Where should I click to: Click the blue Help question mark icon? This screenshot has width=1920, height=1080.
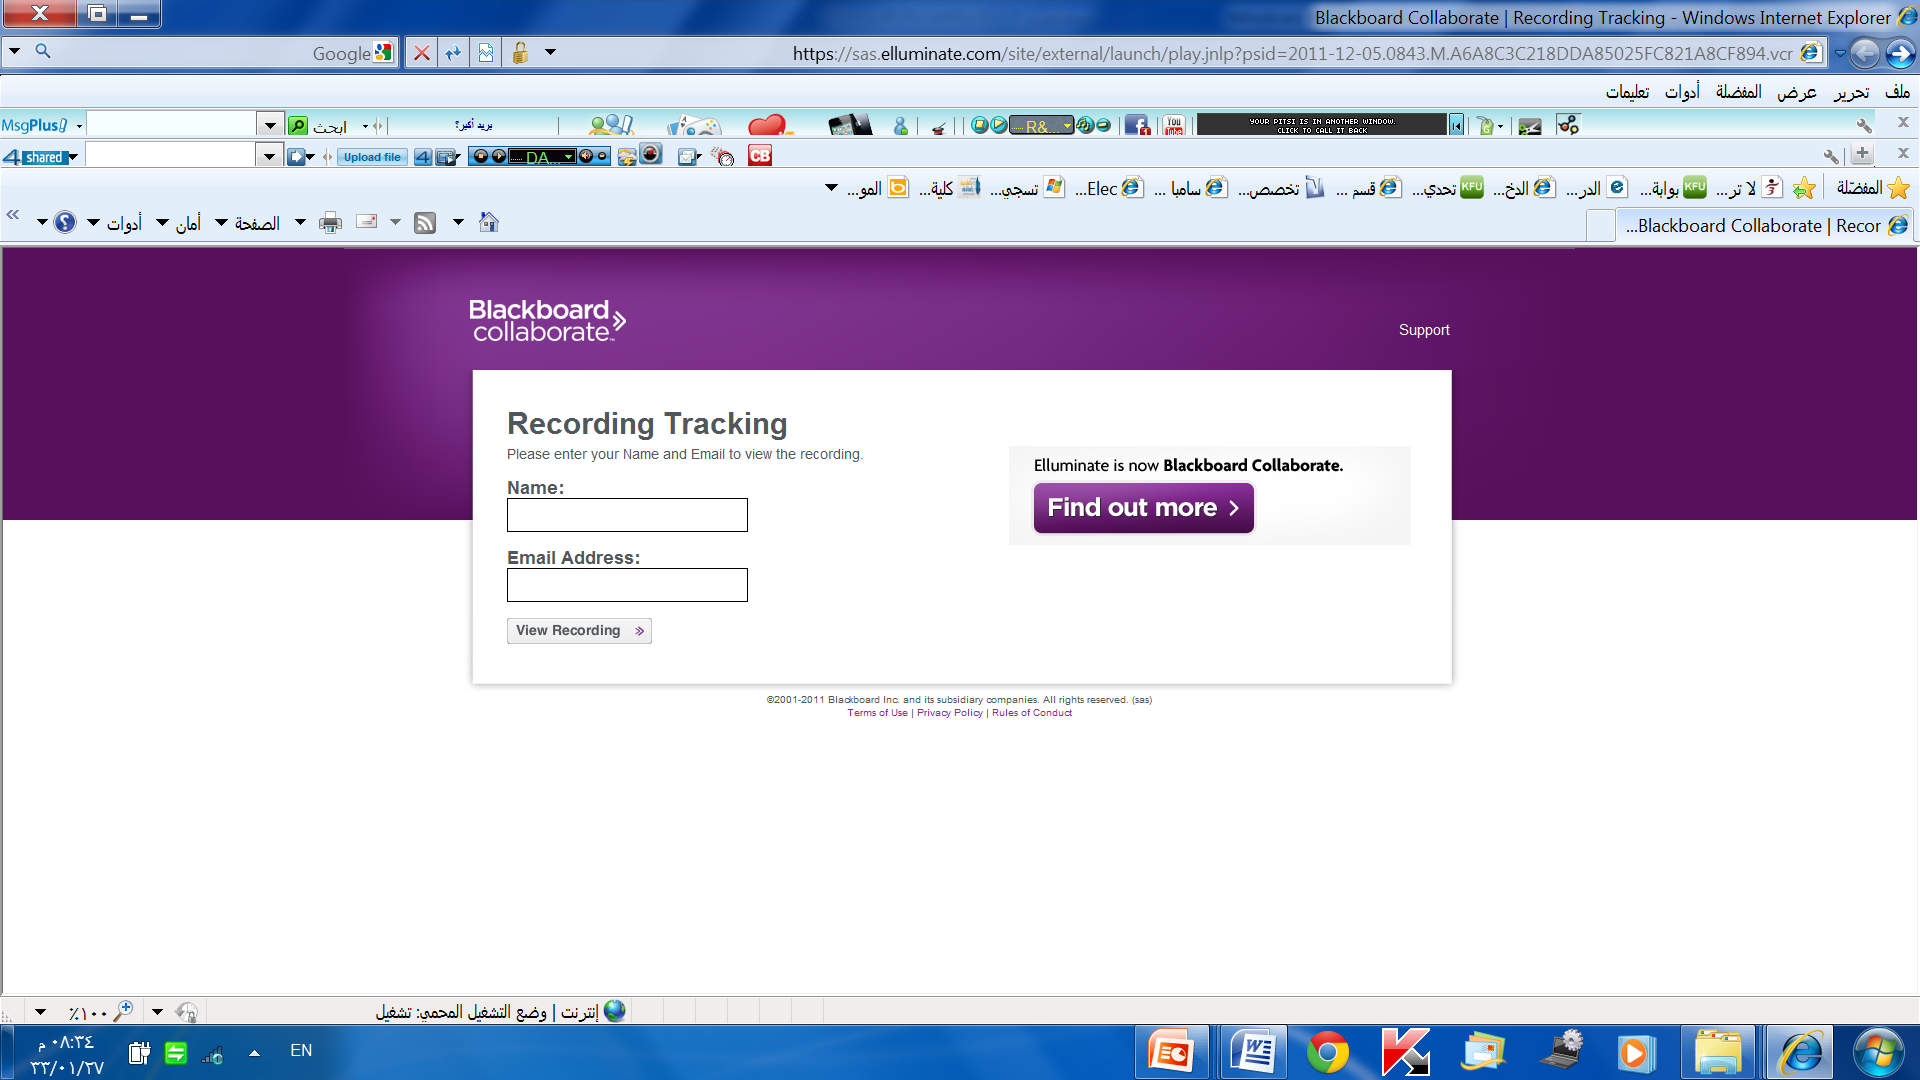tap(65, 222)
